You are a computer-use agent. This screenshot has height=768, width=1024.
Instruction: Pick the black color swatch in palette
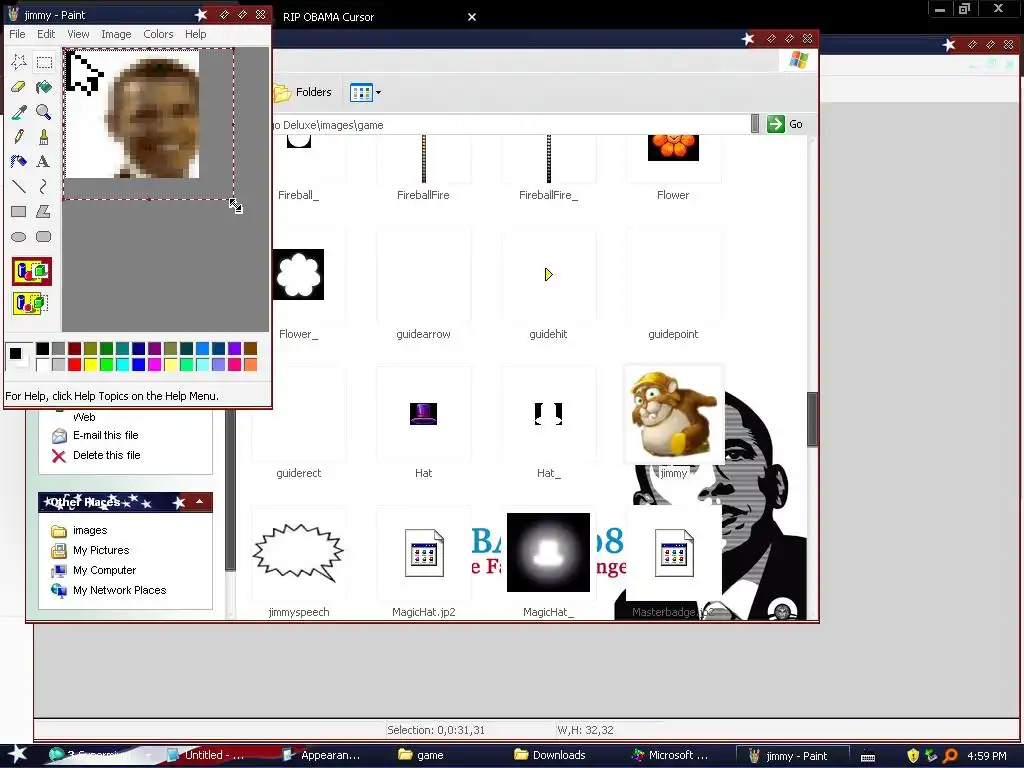tap(42, 349)
